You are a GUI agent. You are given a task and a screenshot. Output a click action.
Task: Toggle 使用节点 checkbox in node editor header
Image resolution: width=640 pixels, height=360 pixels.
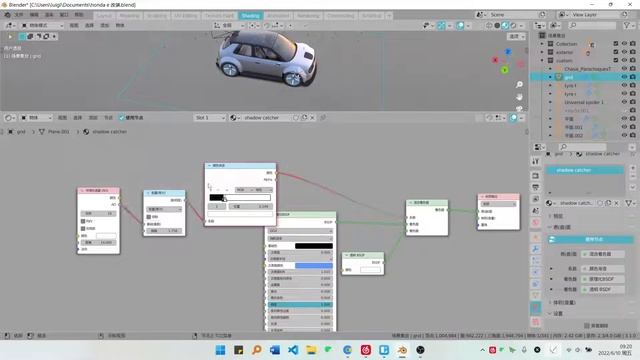pyautogui.click(x=122, y=118)
